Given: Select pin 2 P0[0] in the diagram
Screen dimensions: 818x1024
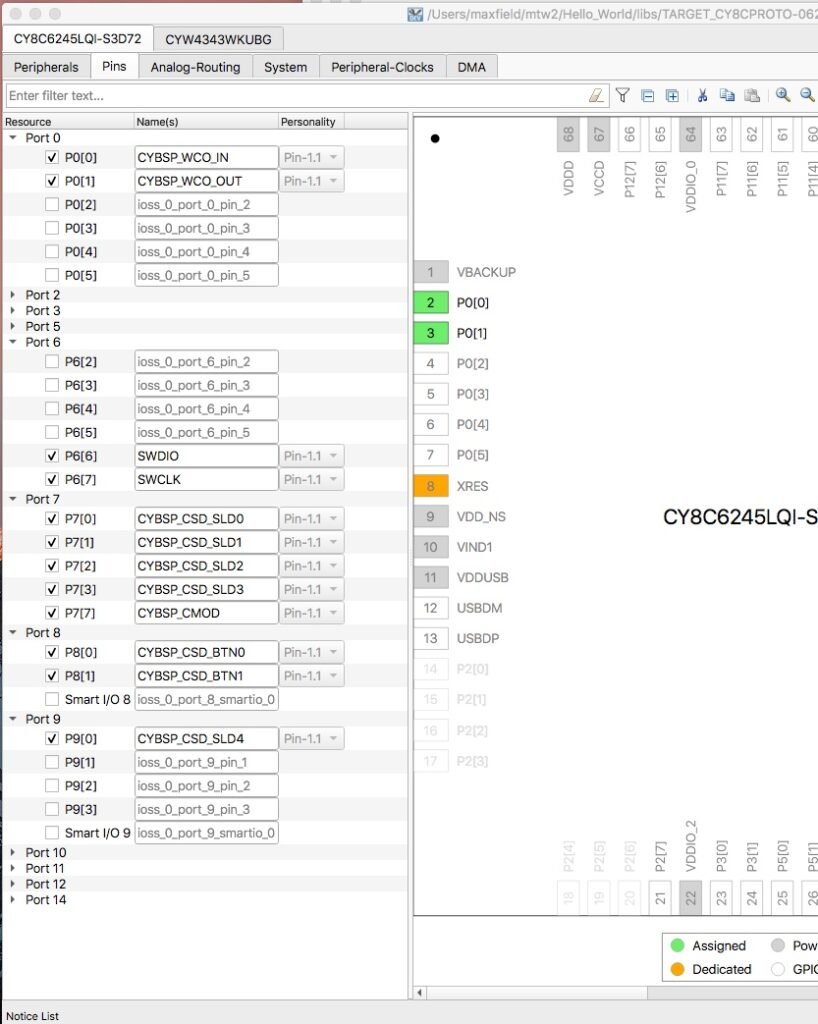Looking at the screenshot, I should [x=430, y=302].
